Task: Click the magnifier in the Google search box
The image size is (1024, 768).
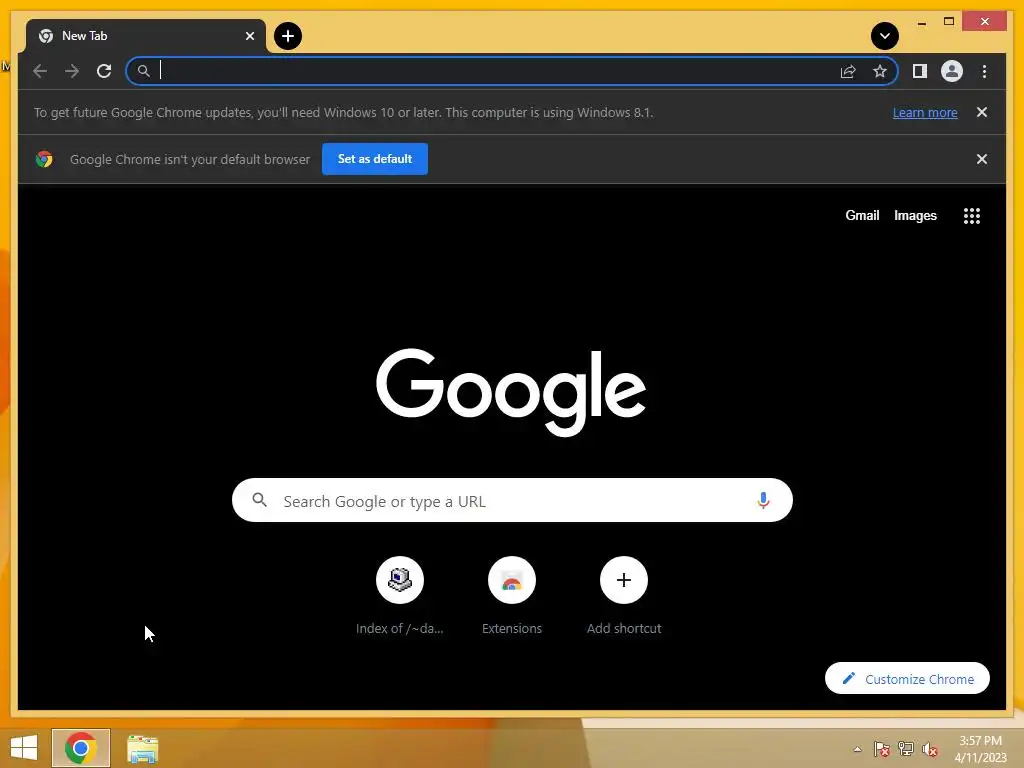Action: click(x=259, y=500)
